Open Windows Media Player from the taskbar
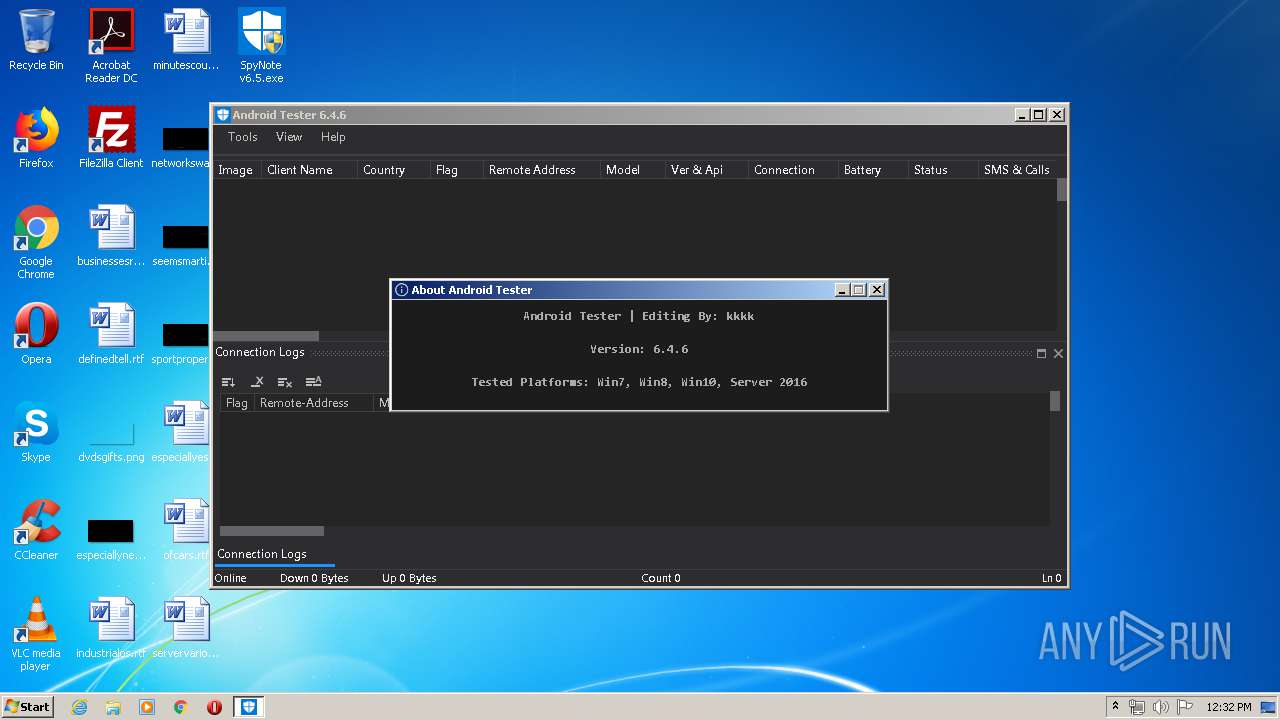The height and width of the screenshot is (720, 1280). [147, 707]
